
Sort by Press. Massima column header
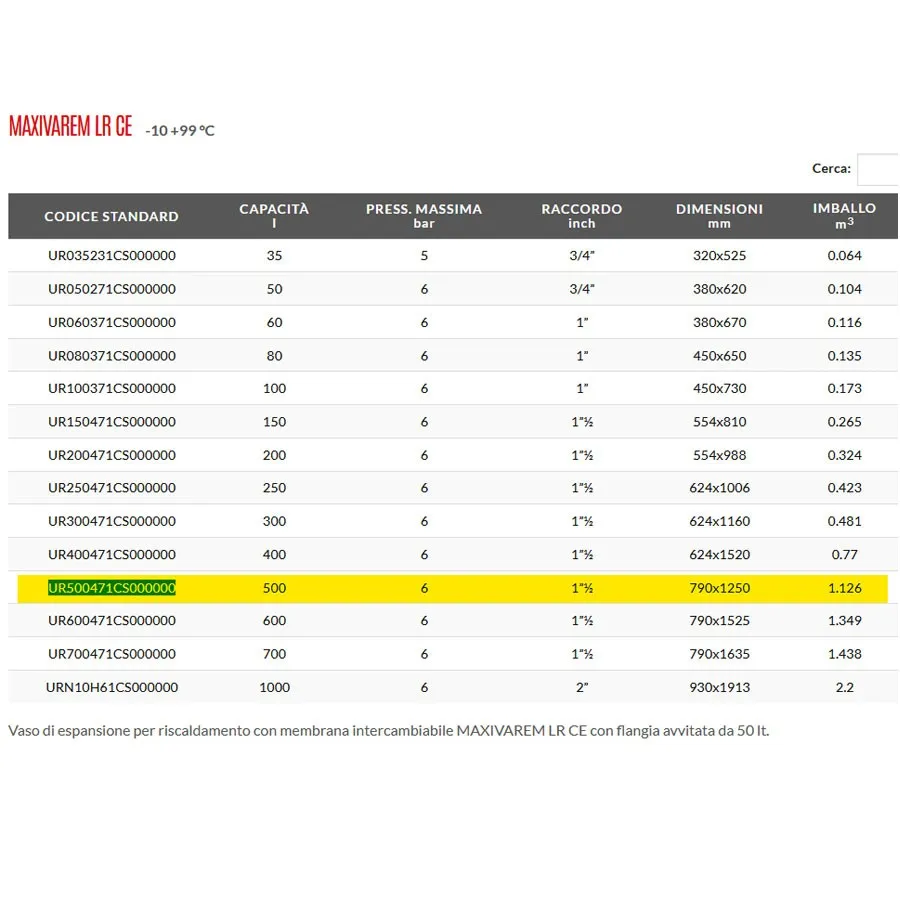click(424, 216)
